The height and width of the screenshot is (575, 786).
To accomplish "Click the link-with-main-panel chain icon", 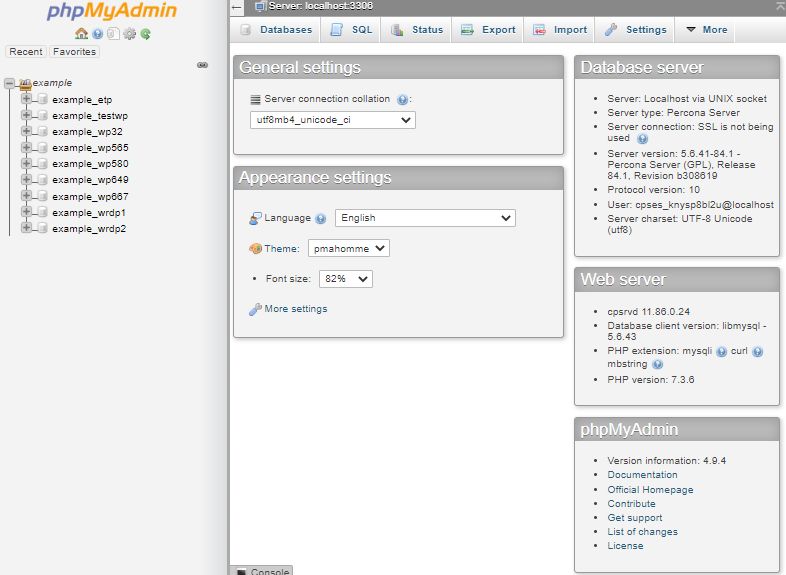I will pyautogui.click(x=203, y=65).
